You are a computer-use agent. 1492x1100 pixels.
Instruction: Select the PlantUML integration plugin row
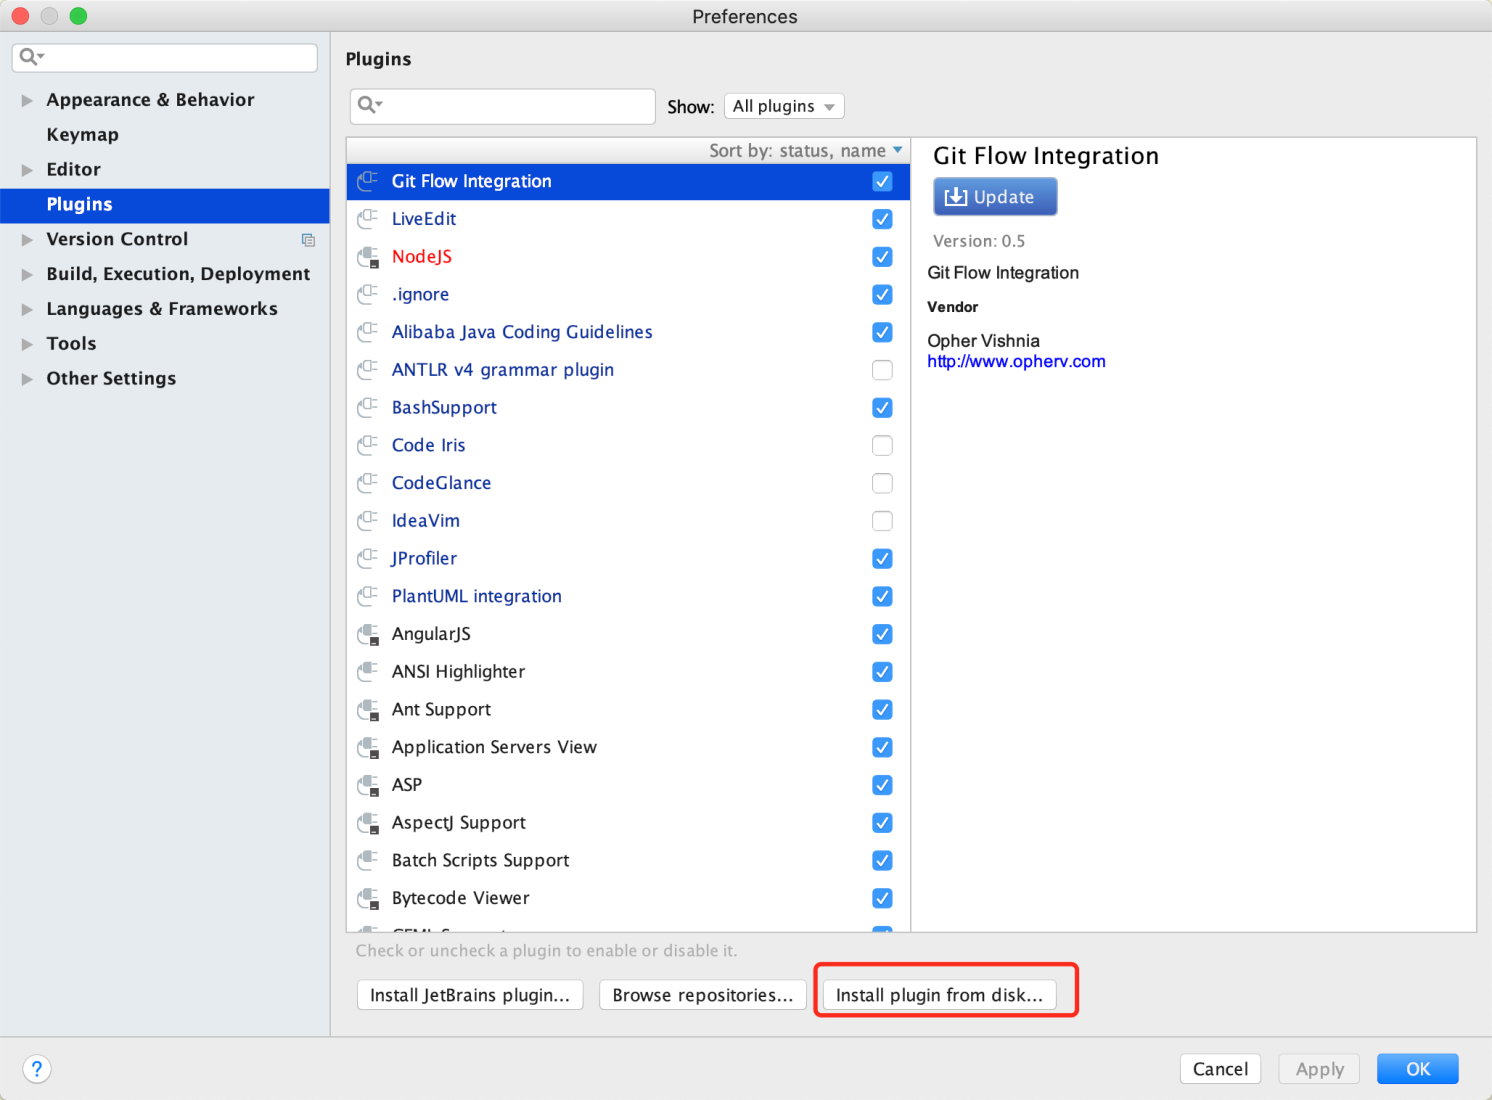click(628, 596)
